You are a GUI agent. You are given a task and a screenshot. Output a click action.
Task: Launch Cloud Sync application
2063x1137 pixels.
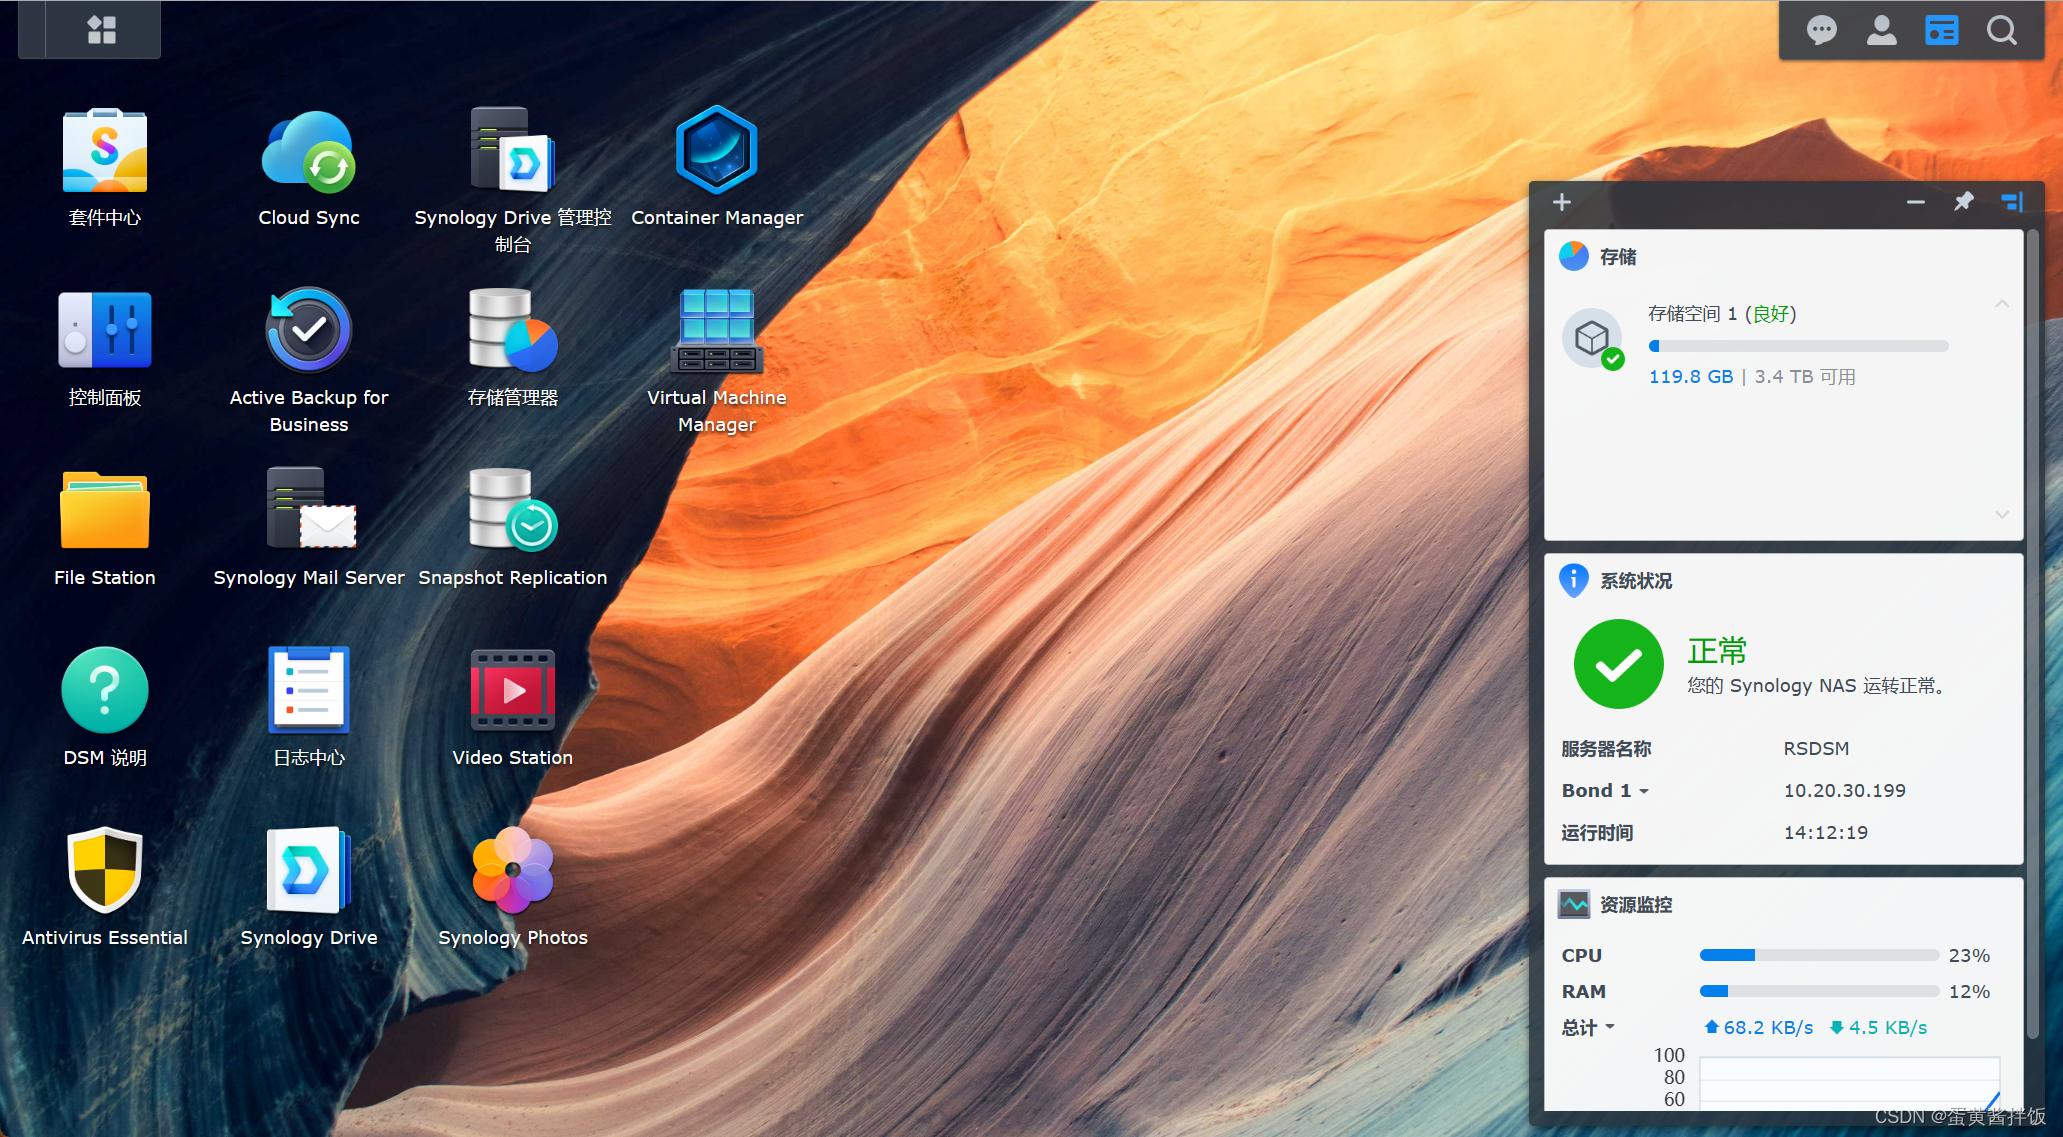click(x=308, y=152)
